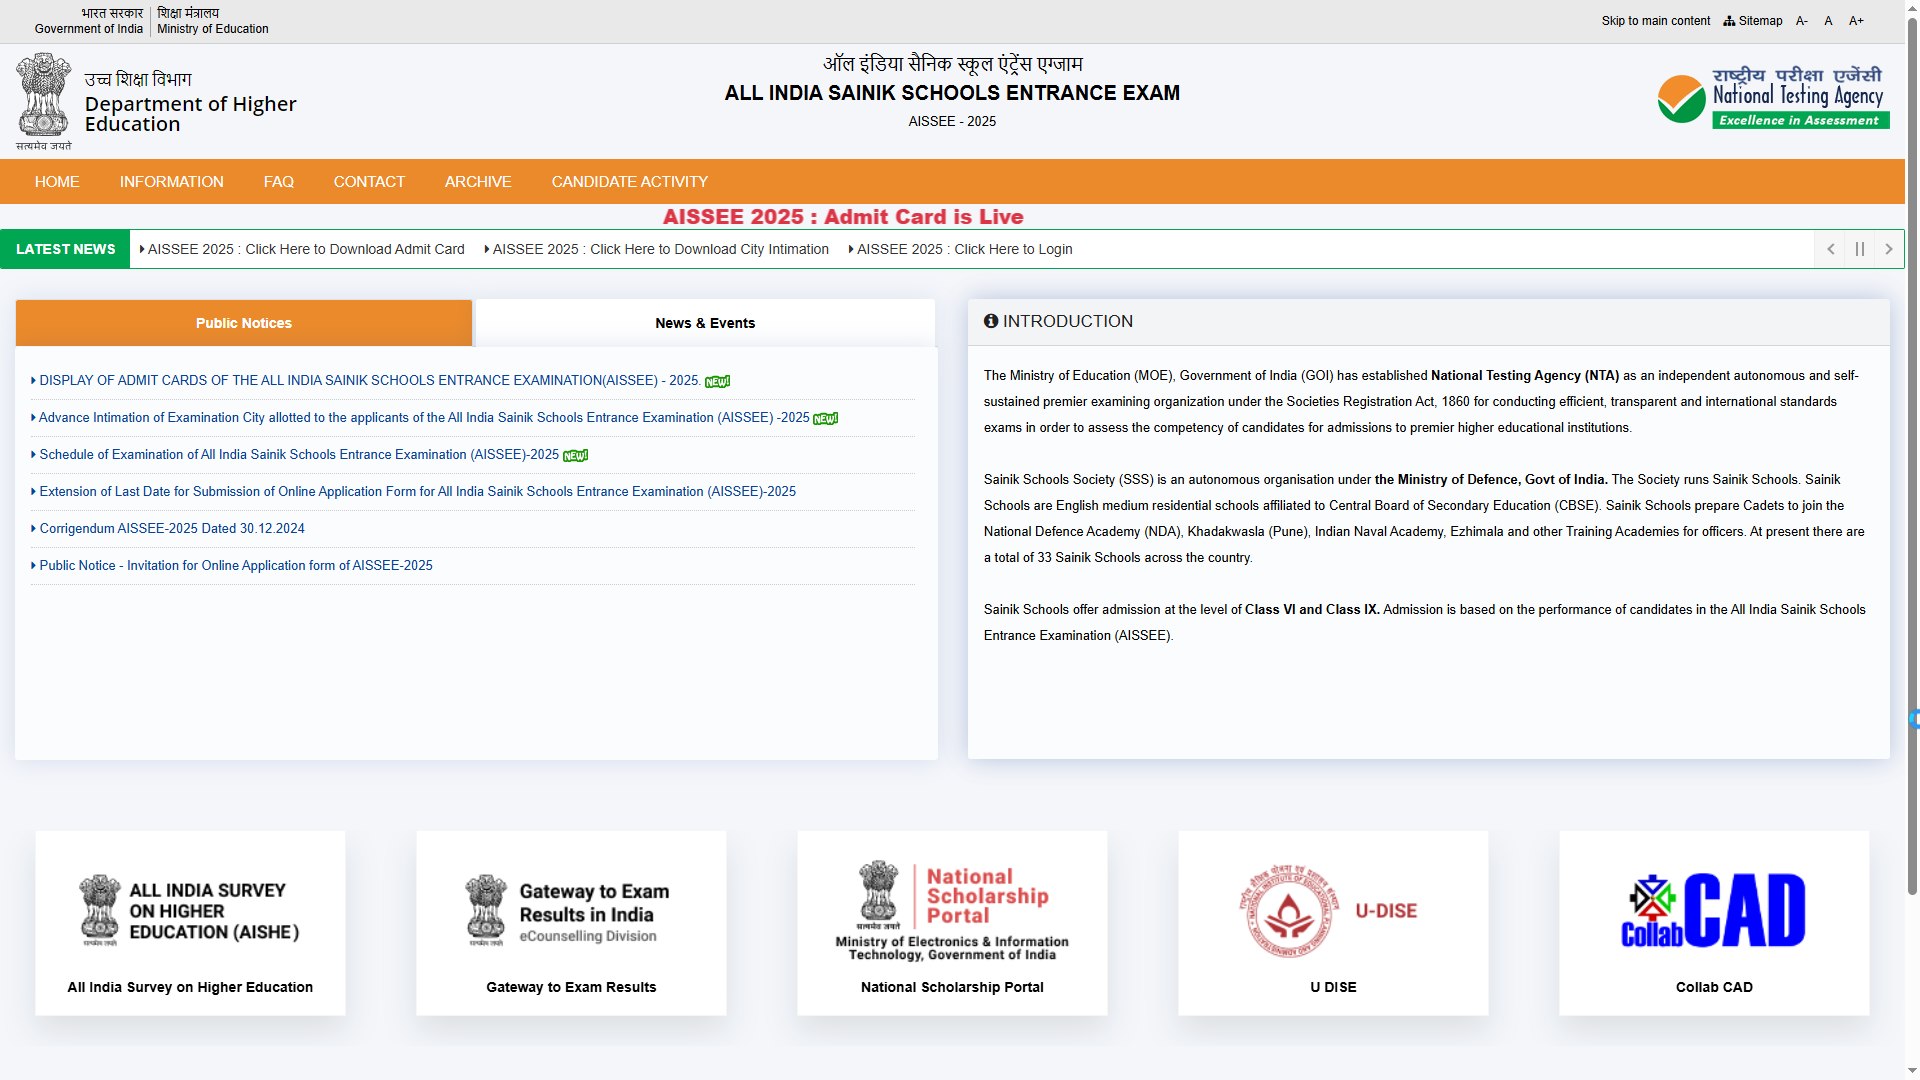The width and height of the screenshot is (1920, 1080).
Task: Click the INTRODUCTION info icon
Action: [991, 321]
